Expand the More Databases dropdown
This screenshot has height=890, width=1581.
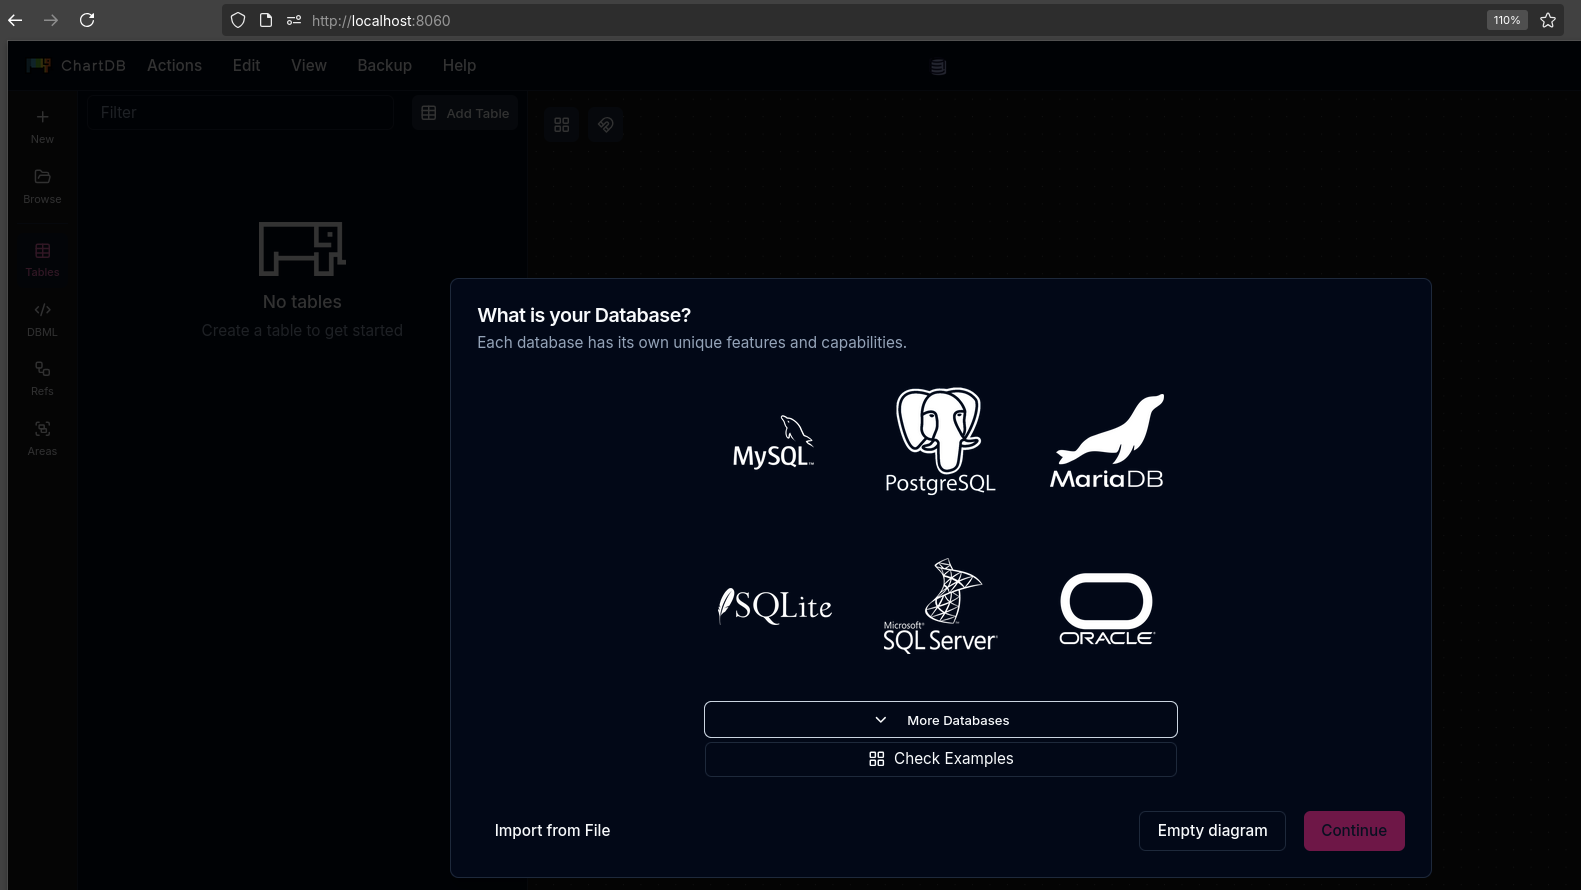coord(940,720)
